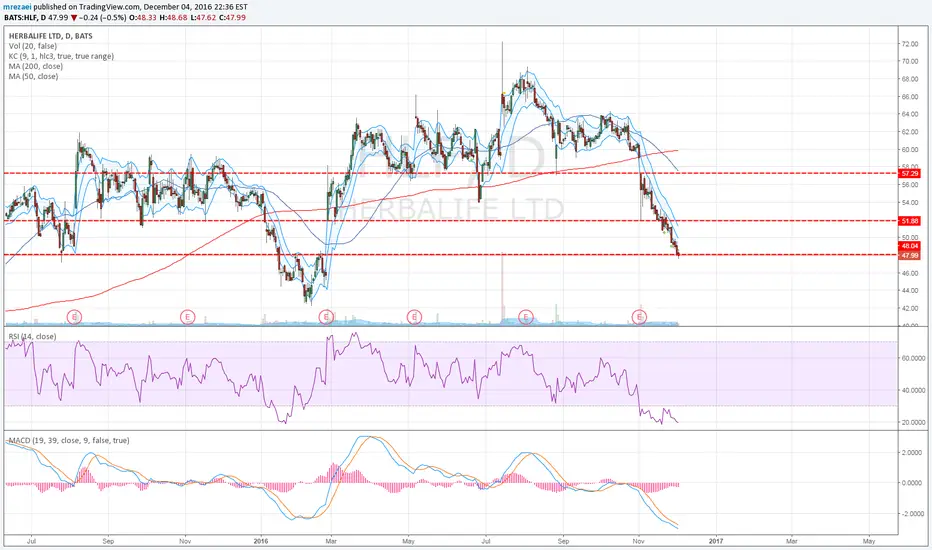Click the -2.0000 MACD axis label
932x550 pixels.
[912, 514]
